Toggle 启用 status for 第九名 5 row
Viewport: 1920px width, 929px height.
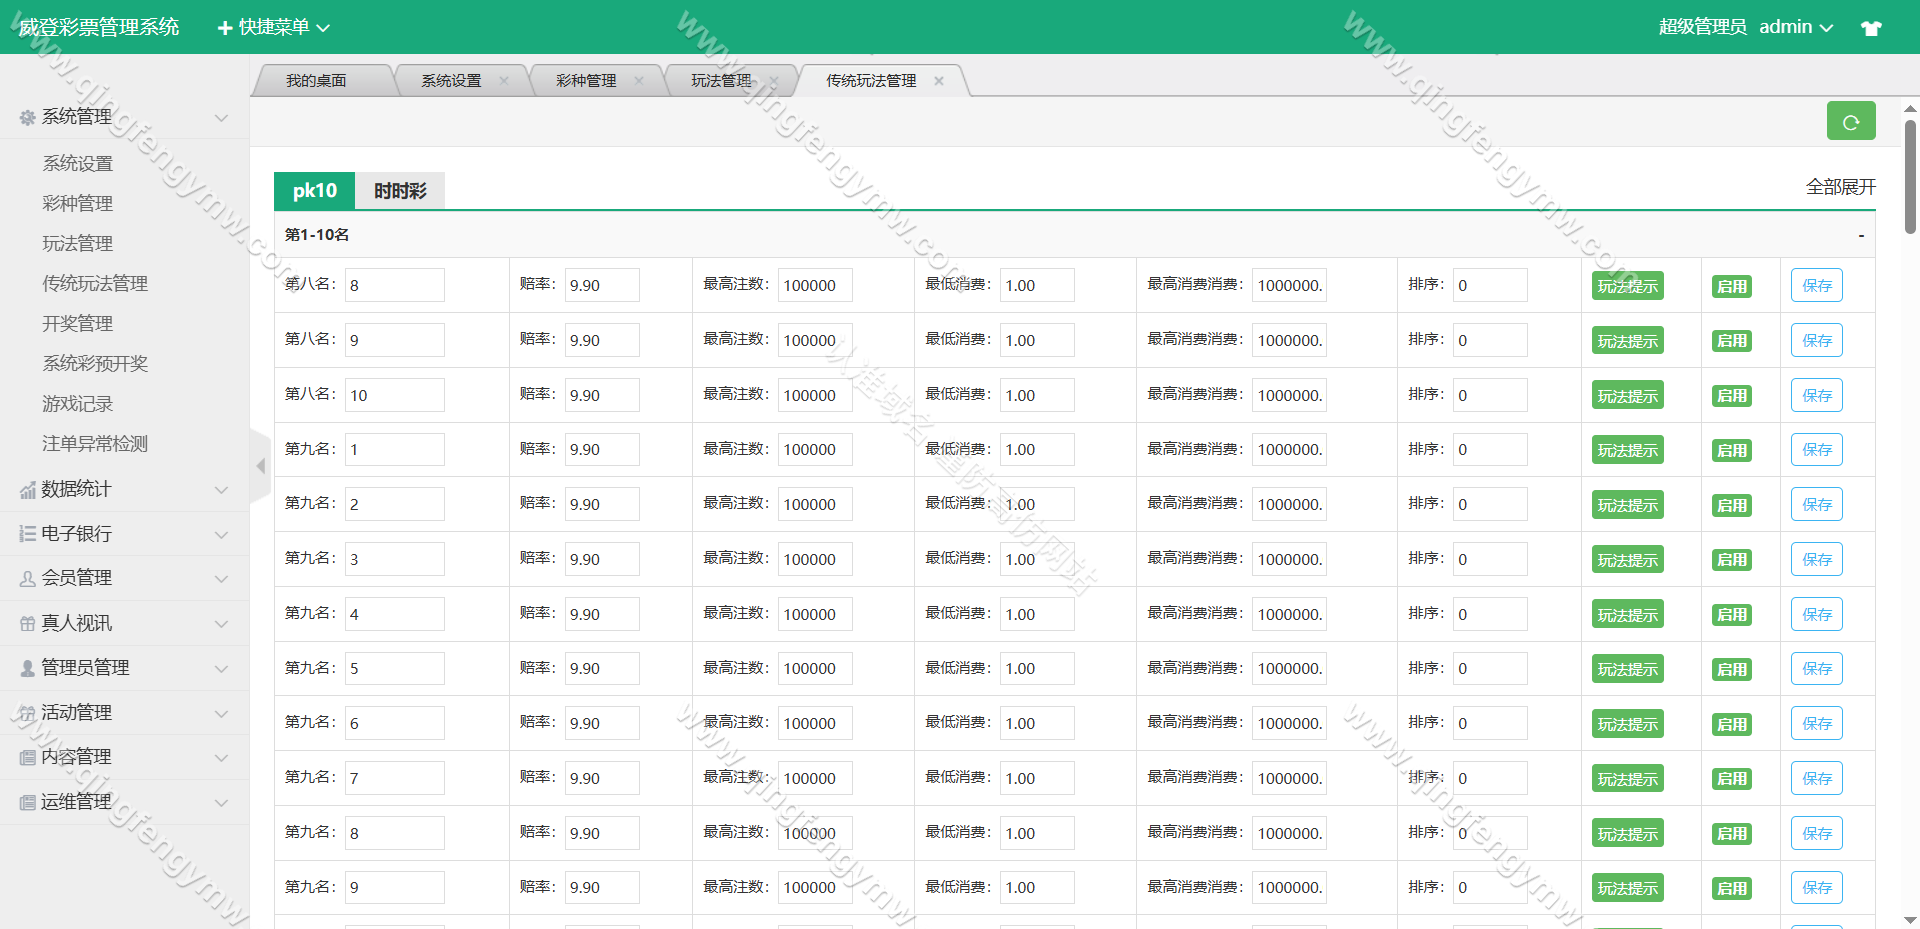pos(1731,669)
